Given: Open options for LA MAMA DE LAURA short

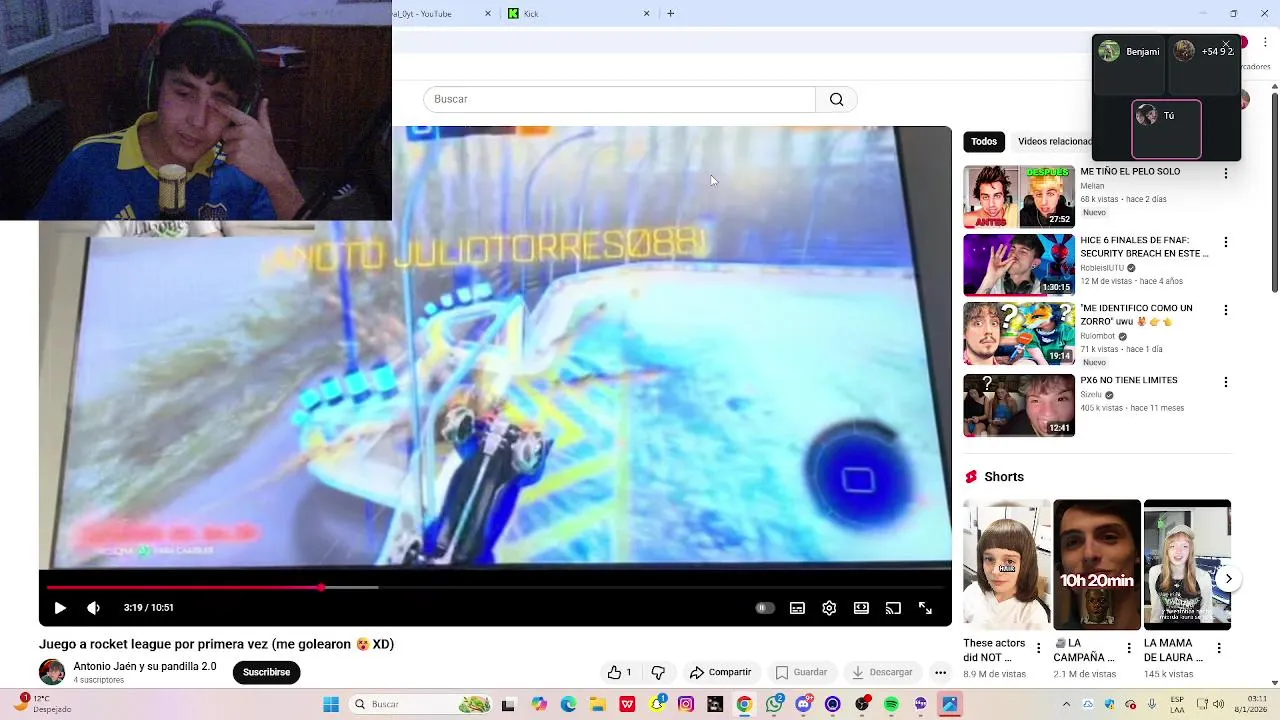Looking at the screenshot, I should (1219, 649).
